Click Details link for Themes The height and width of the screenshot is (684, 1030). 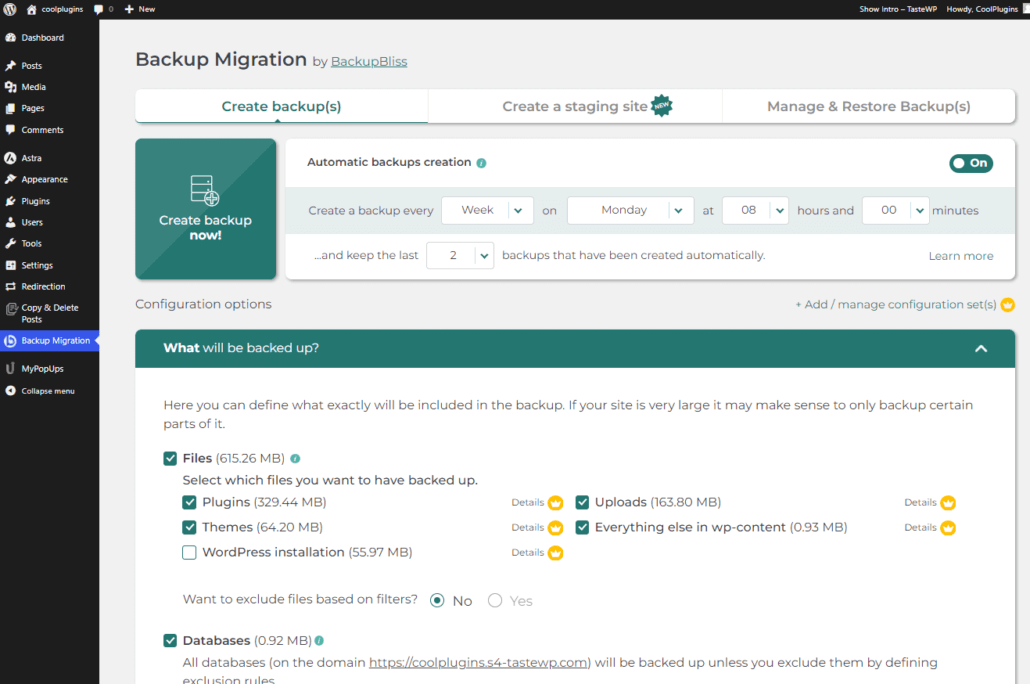(527, 528)
